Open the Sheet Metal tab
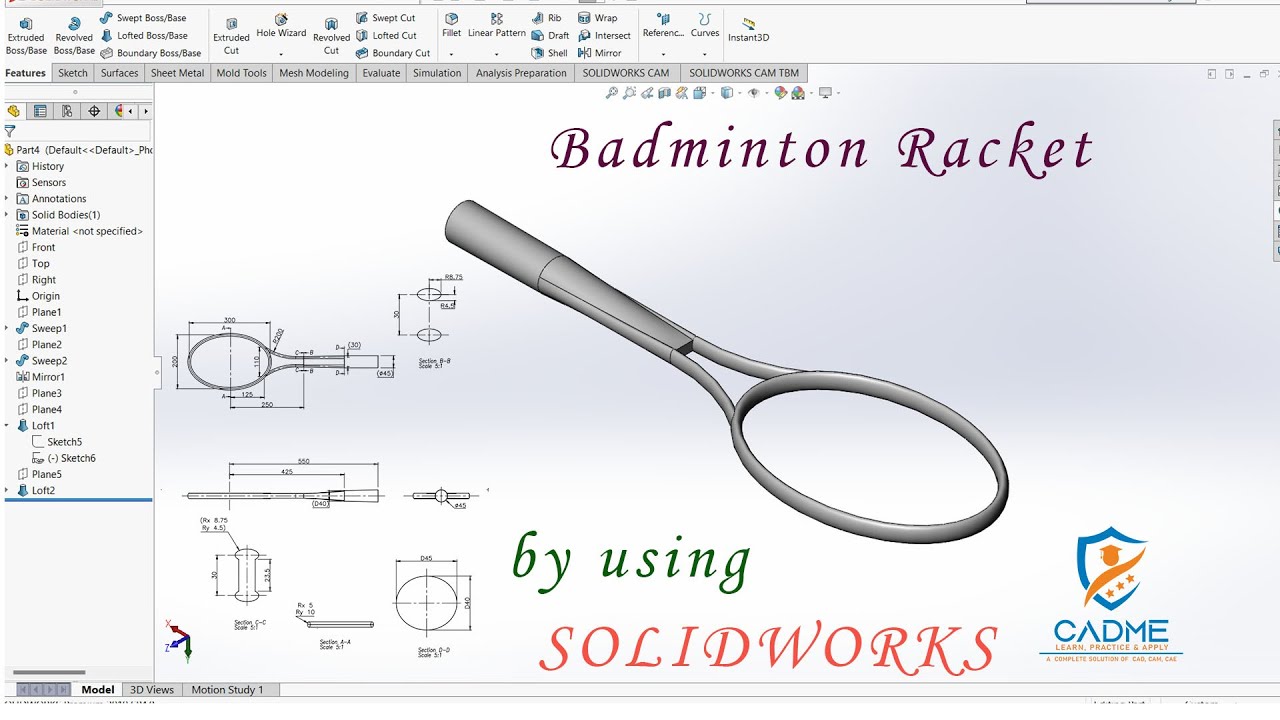 click(x=177, y=73)
